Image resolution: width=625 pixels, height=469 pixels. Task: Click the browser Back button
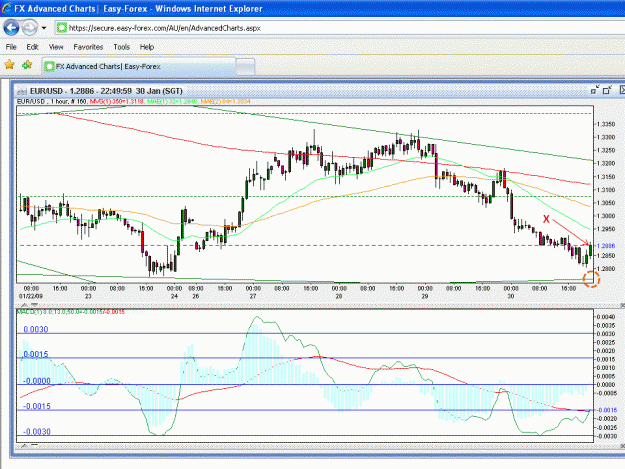coord(11,28)
